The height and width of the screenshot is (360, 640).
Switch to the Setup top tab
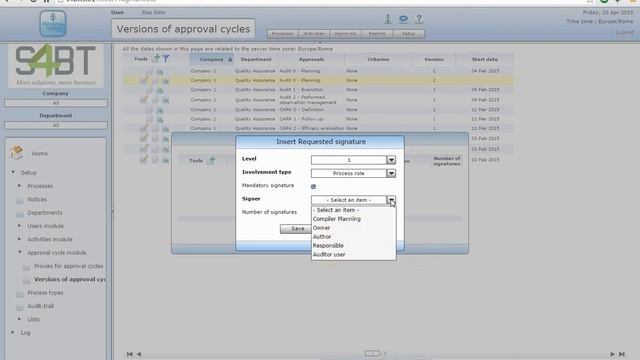coord(409,34)
